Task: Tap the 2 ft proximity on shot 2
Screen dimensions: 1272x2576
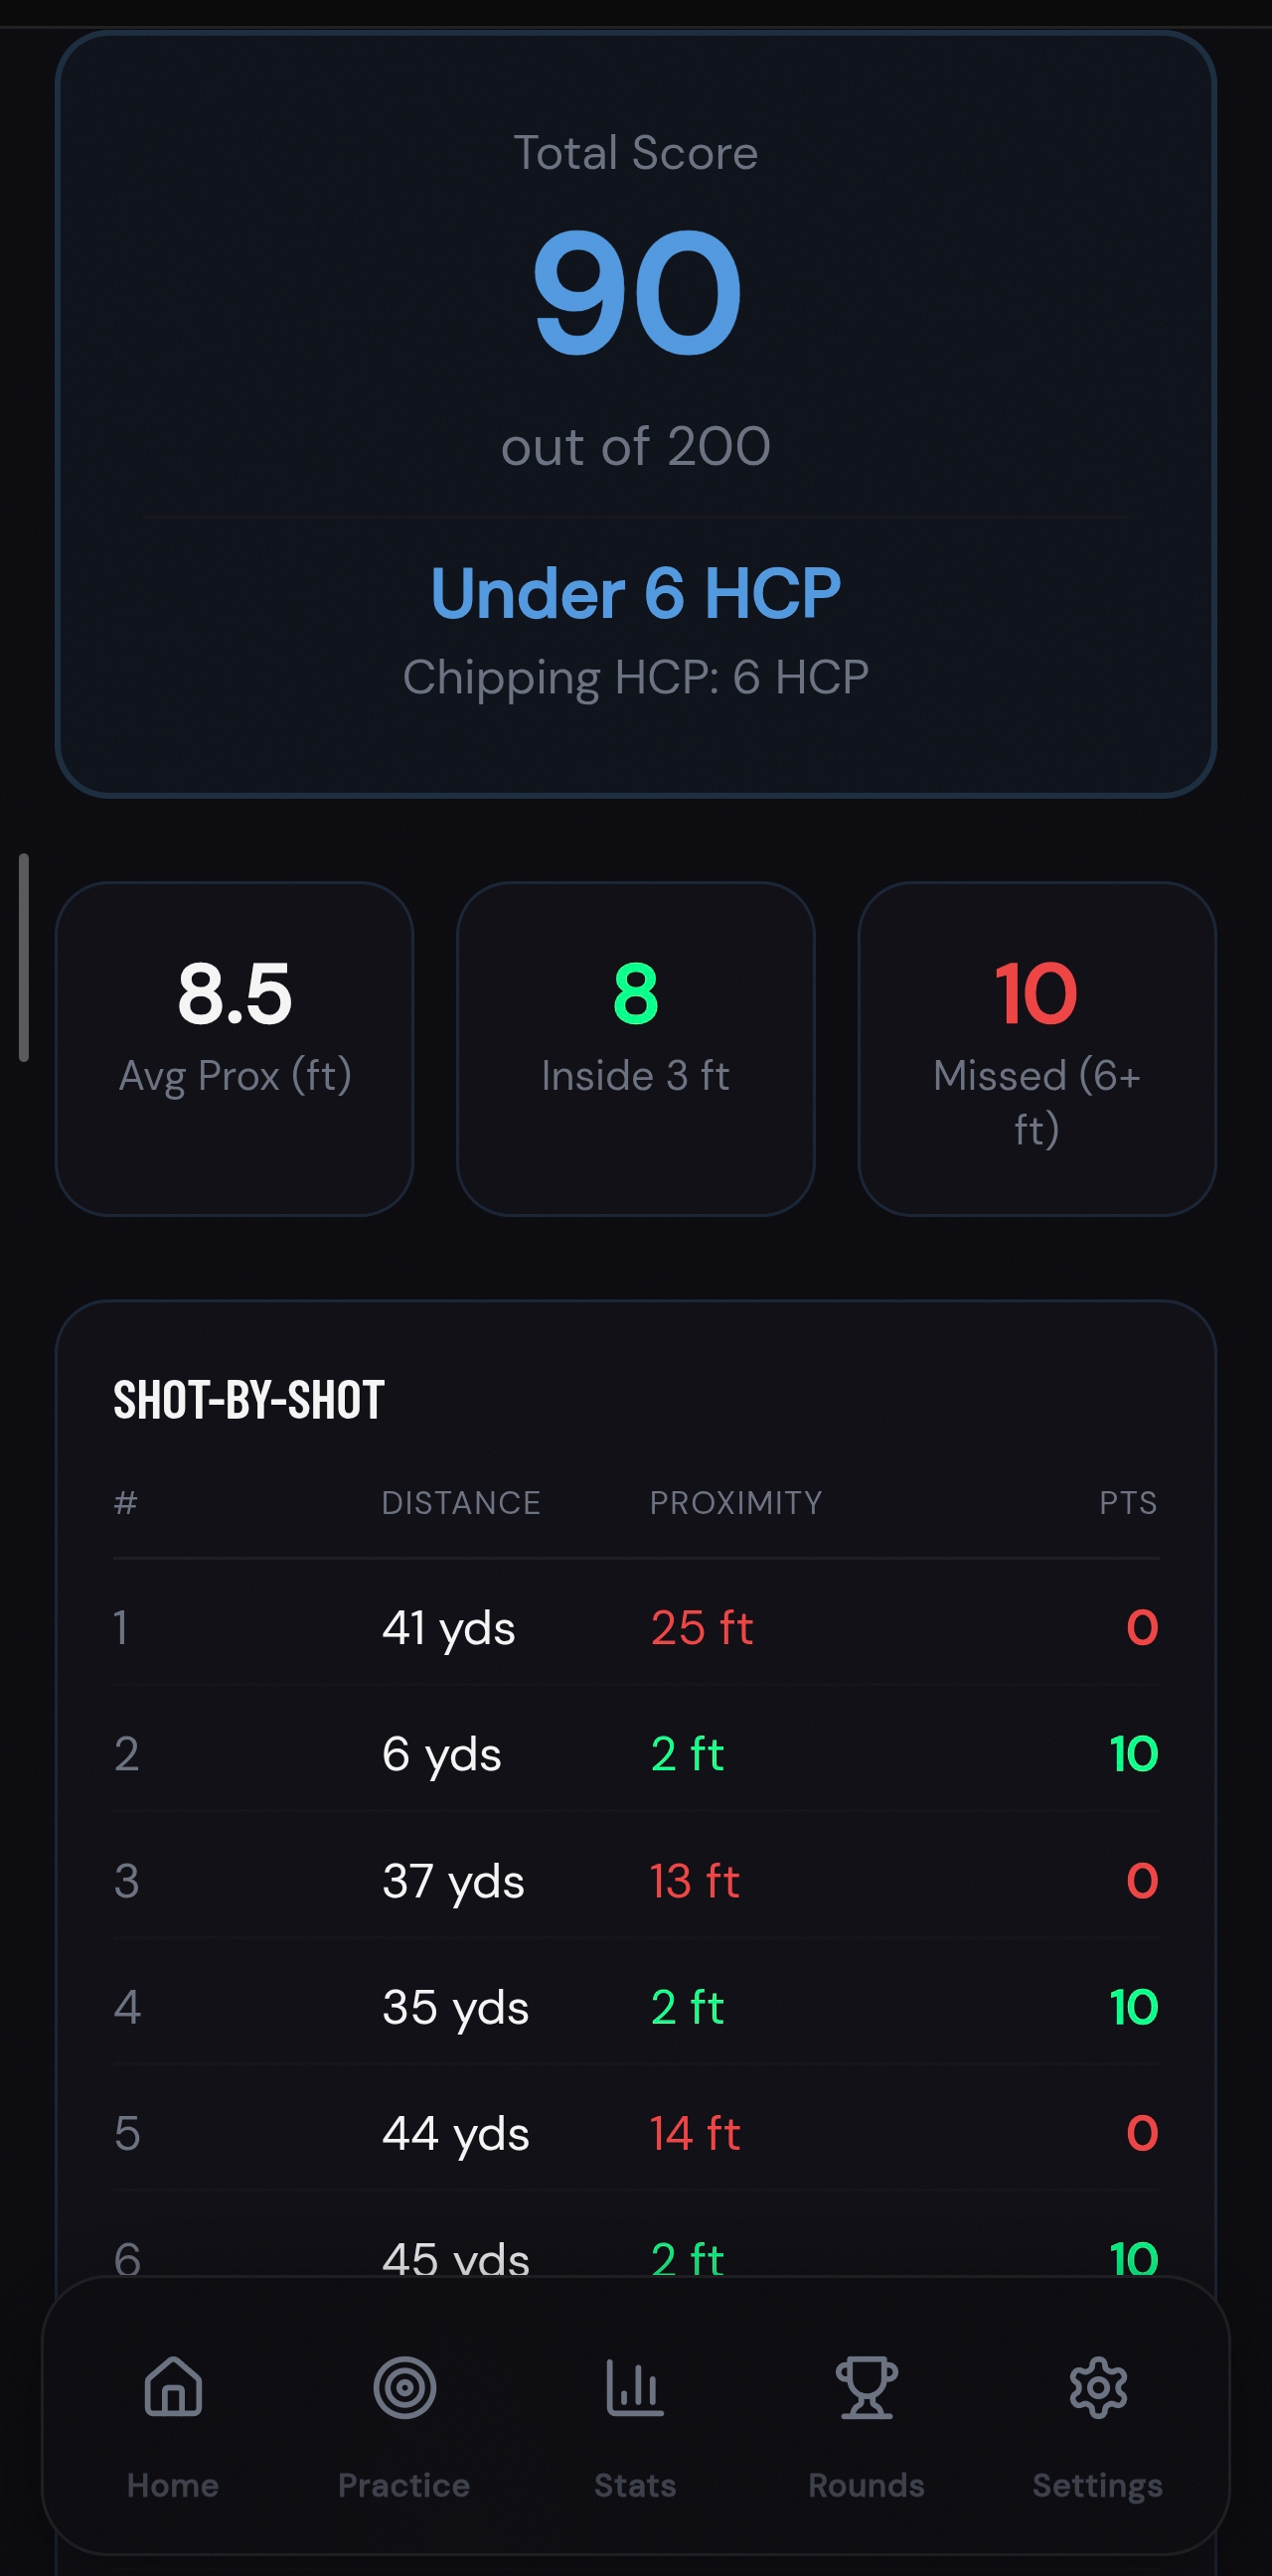Action: point(687,1754)
